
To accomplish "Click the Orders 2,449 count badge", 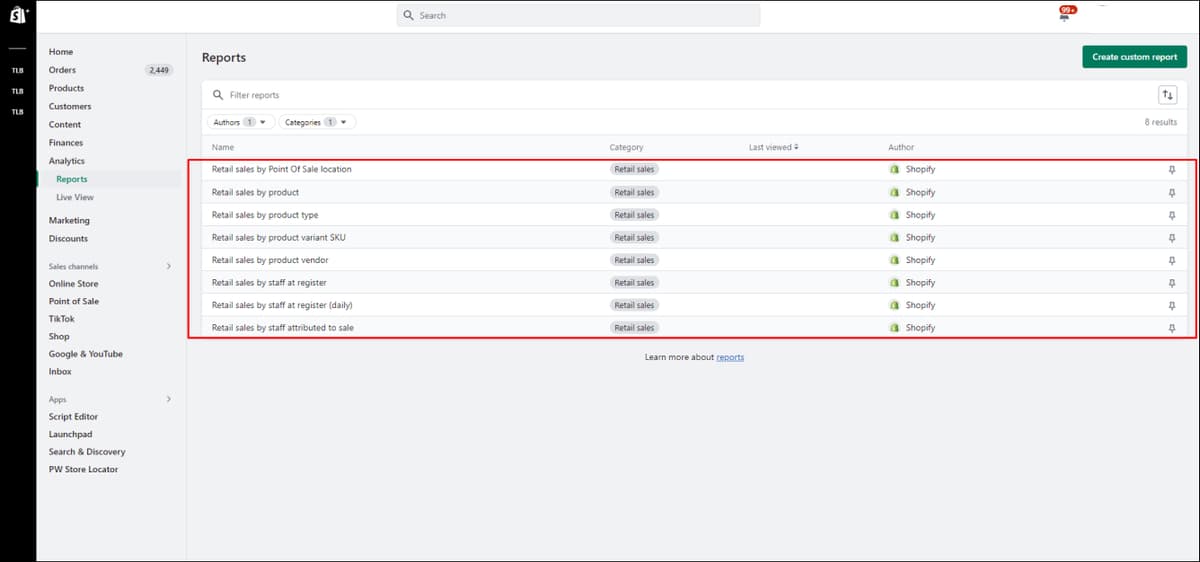I will tap(159, 70).
